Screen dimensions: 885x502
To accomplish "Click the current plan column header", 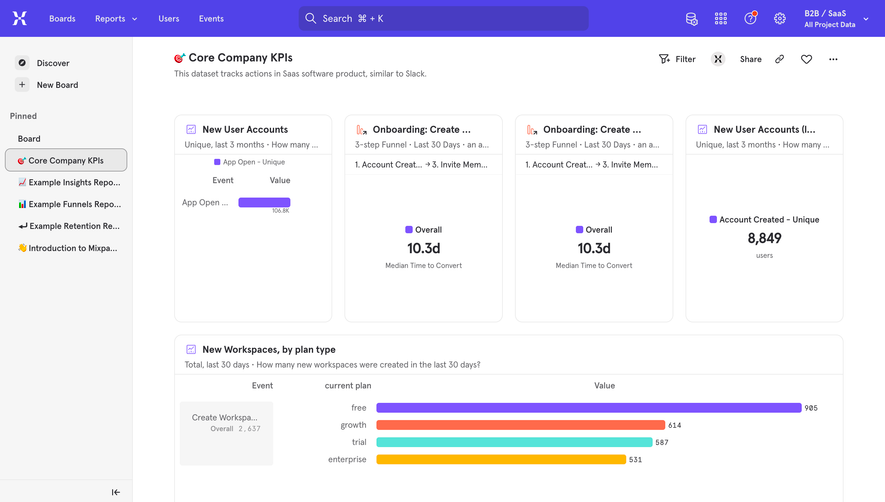I will pyautogui.click(x=348, y=386).
